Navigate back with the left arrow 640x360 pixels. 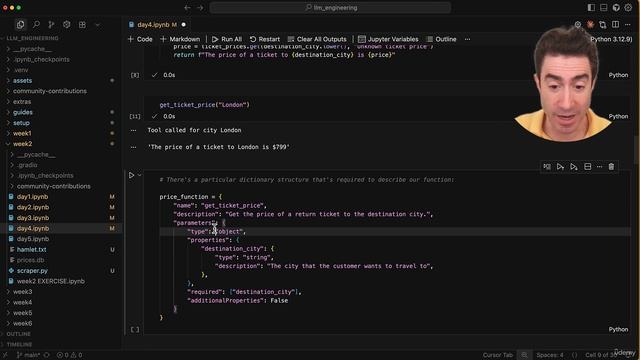pos(187,7)
